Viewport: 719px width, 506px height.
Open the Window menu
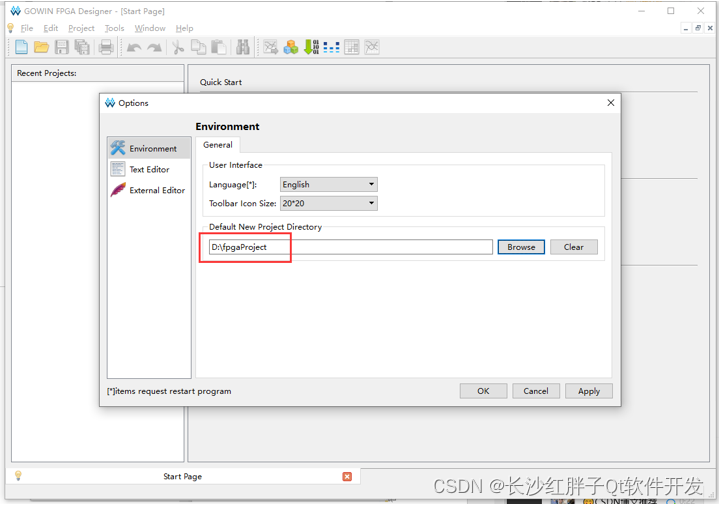(x=150, y=28)
